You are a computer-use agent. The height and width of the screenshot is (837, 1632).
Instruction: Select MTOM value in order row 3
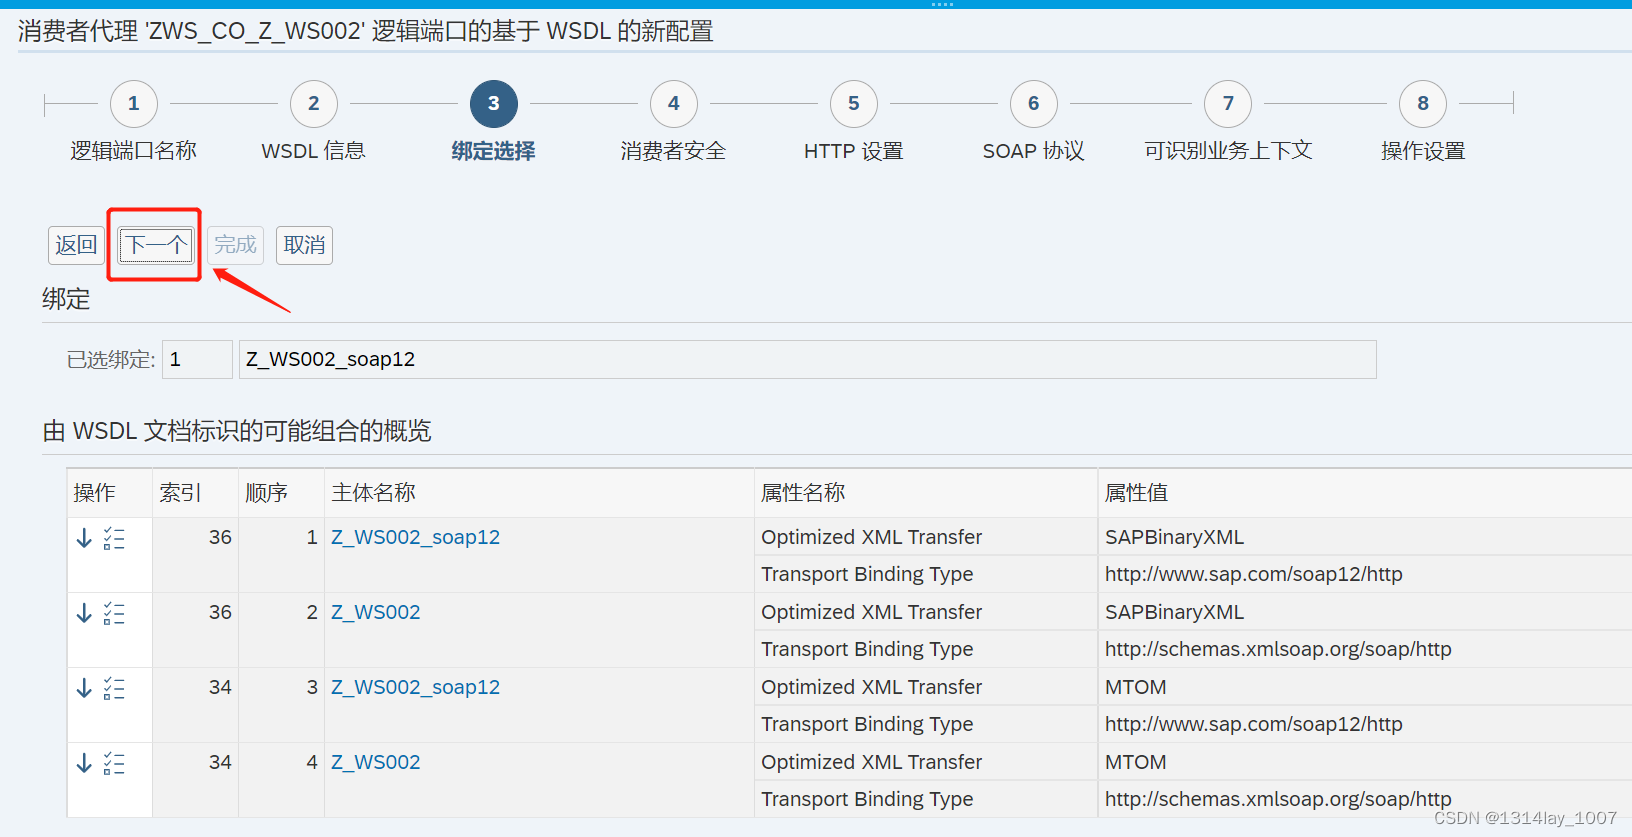(x=1136, y=687)
